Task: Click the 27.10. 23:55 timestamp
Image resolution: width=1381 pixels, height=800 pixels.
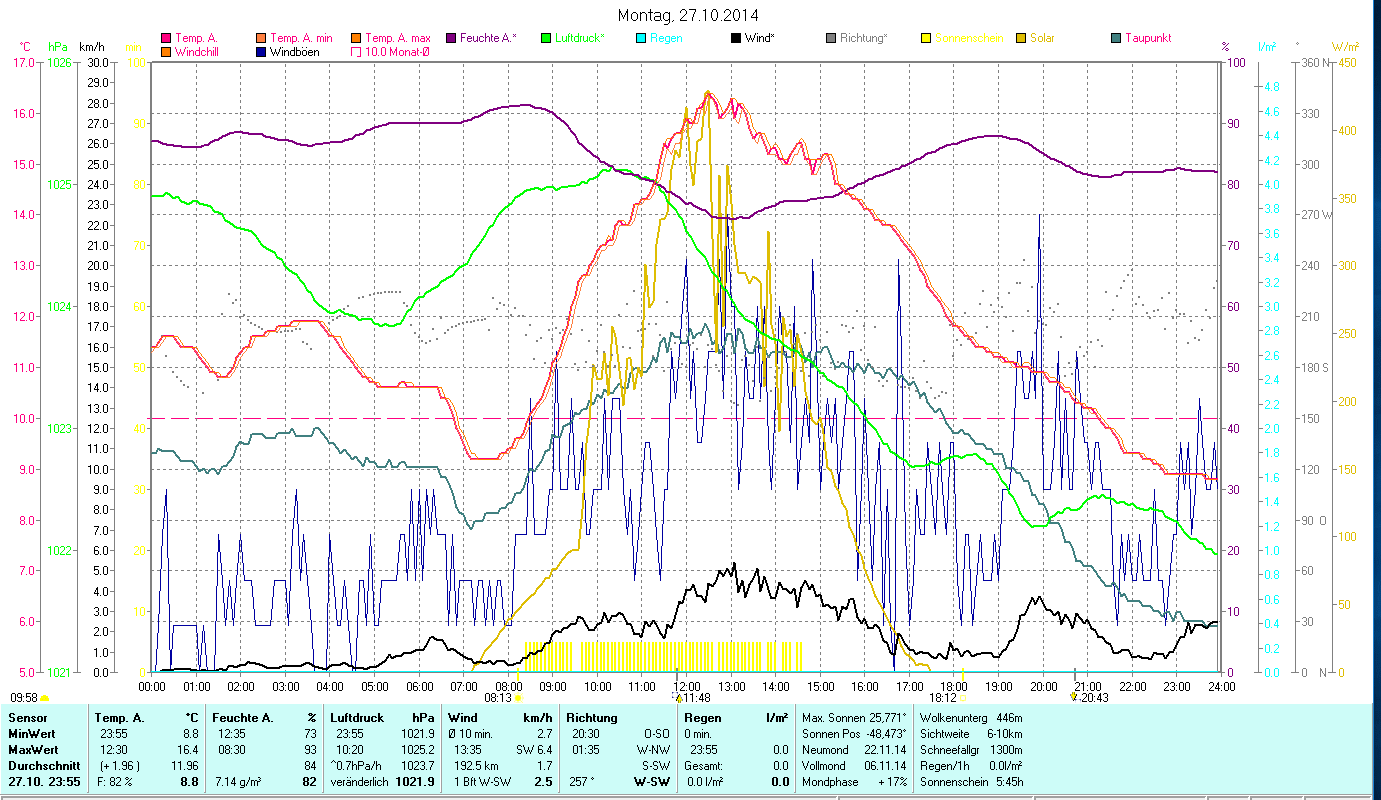Action: [x=46, y=782]
